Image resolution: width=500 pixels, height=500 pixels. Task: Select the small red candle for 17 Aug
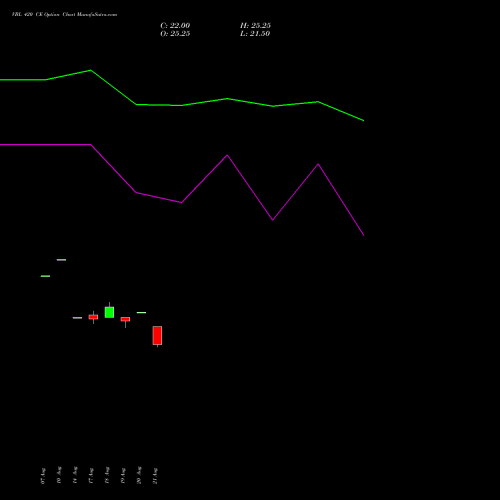93,317
